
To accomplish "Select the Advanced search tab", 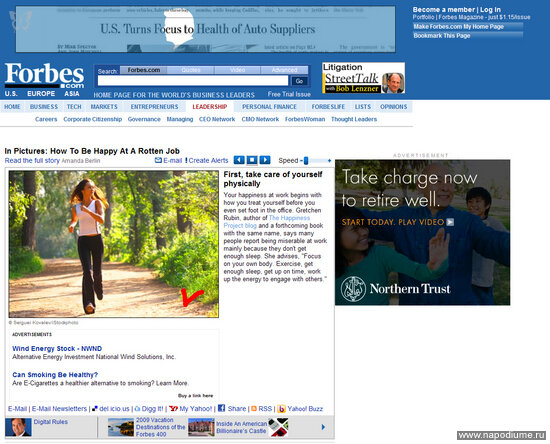I will (284, 70).
